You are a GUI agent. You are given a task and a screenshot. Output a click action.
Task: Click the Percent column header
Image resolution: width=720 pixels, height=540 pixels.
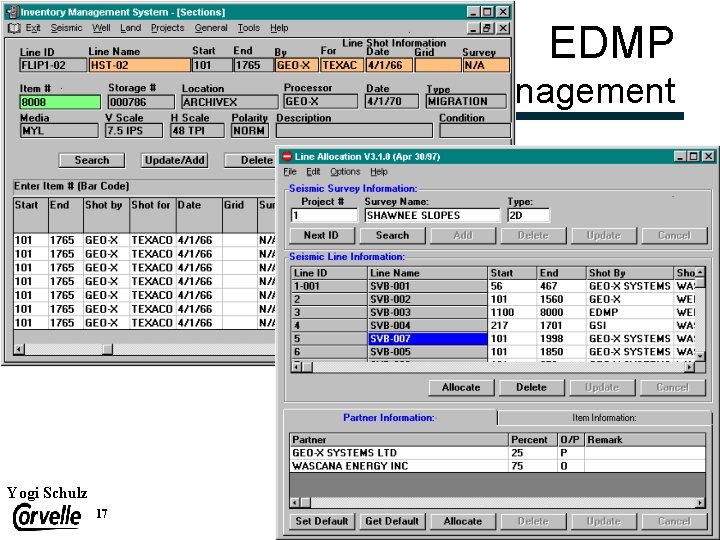[533, 440]
